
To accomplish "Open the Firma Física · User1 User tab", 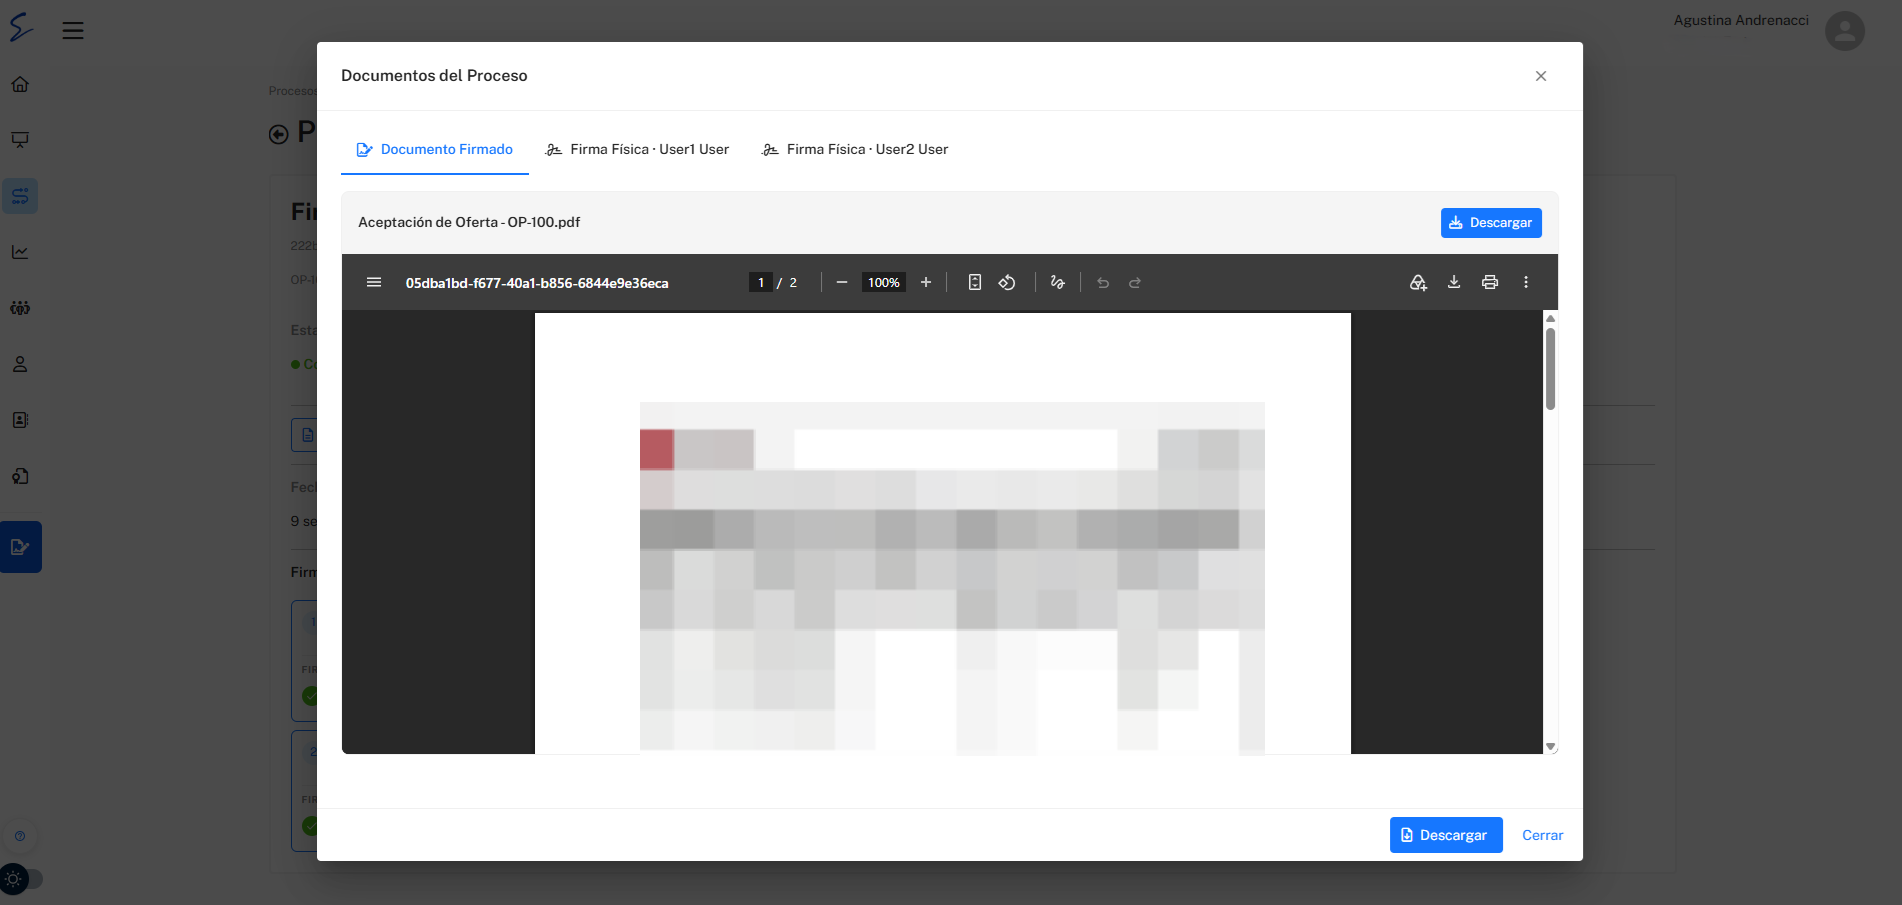I will 637,150.
